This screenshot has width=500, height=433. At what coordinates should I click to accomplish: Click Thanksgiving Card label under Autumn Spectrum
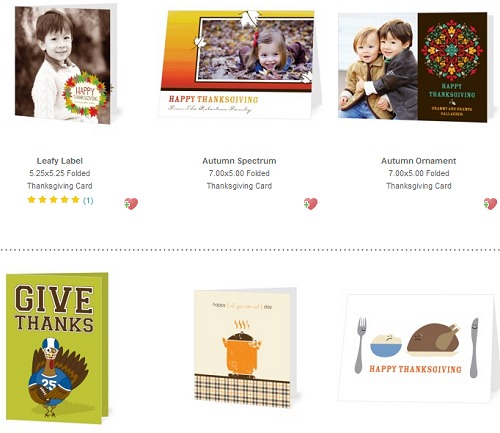[239, 186]
